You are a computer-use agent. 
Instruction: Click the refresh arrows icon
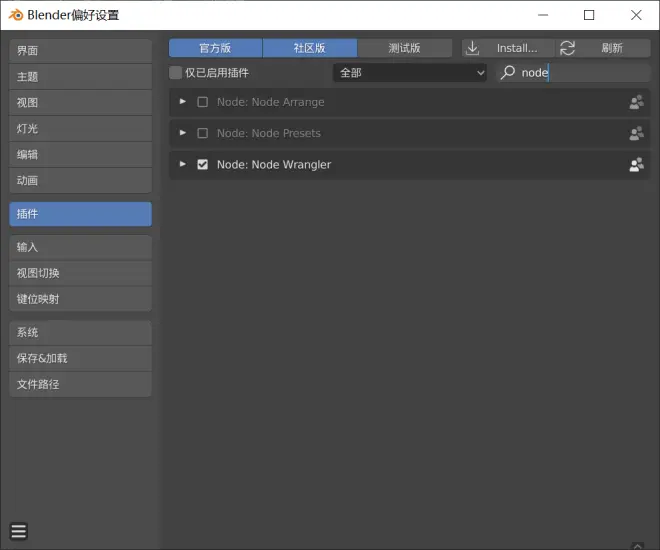pos(567,48)
